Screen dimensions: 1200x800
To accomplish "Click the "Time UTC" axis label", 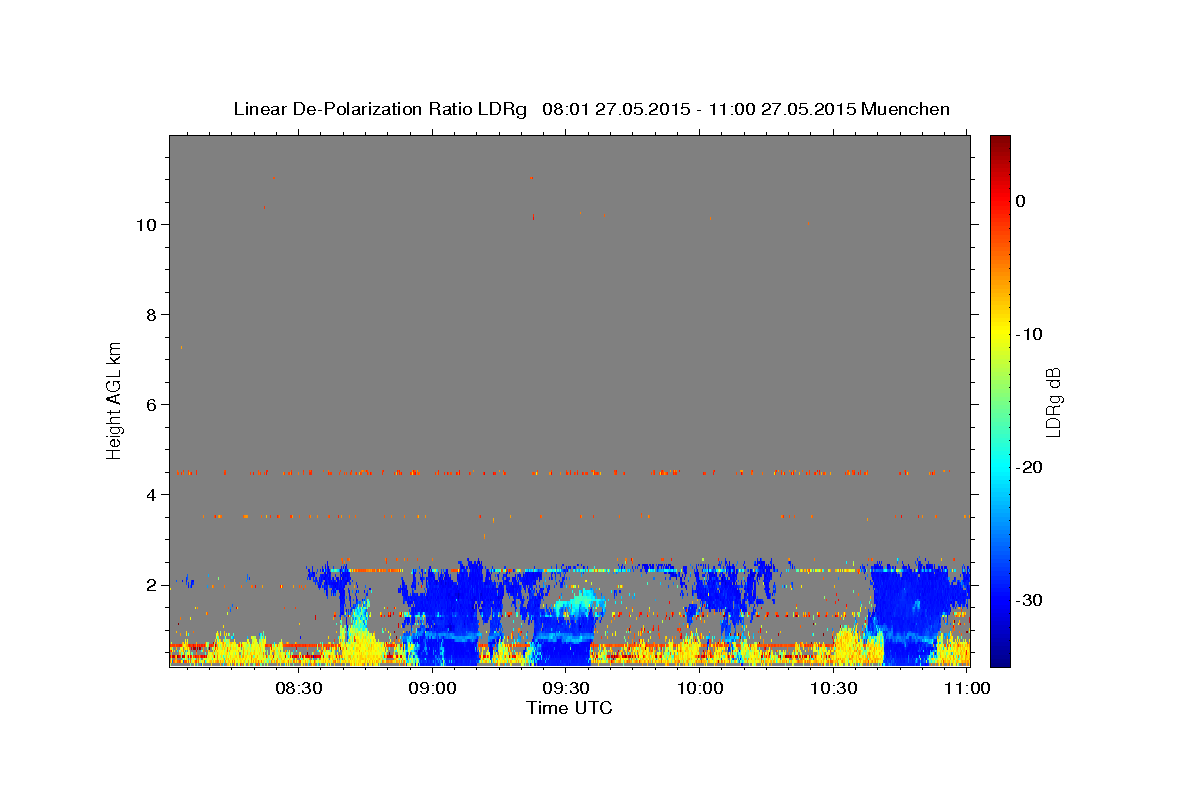I will (569, 708).
